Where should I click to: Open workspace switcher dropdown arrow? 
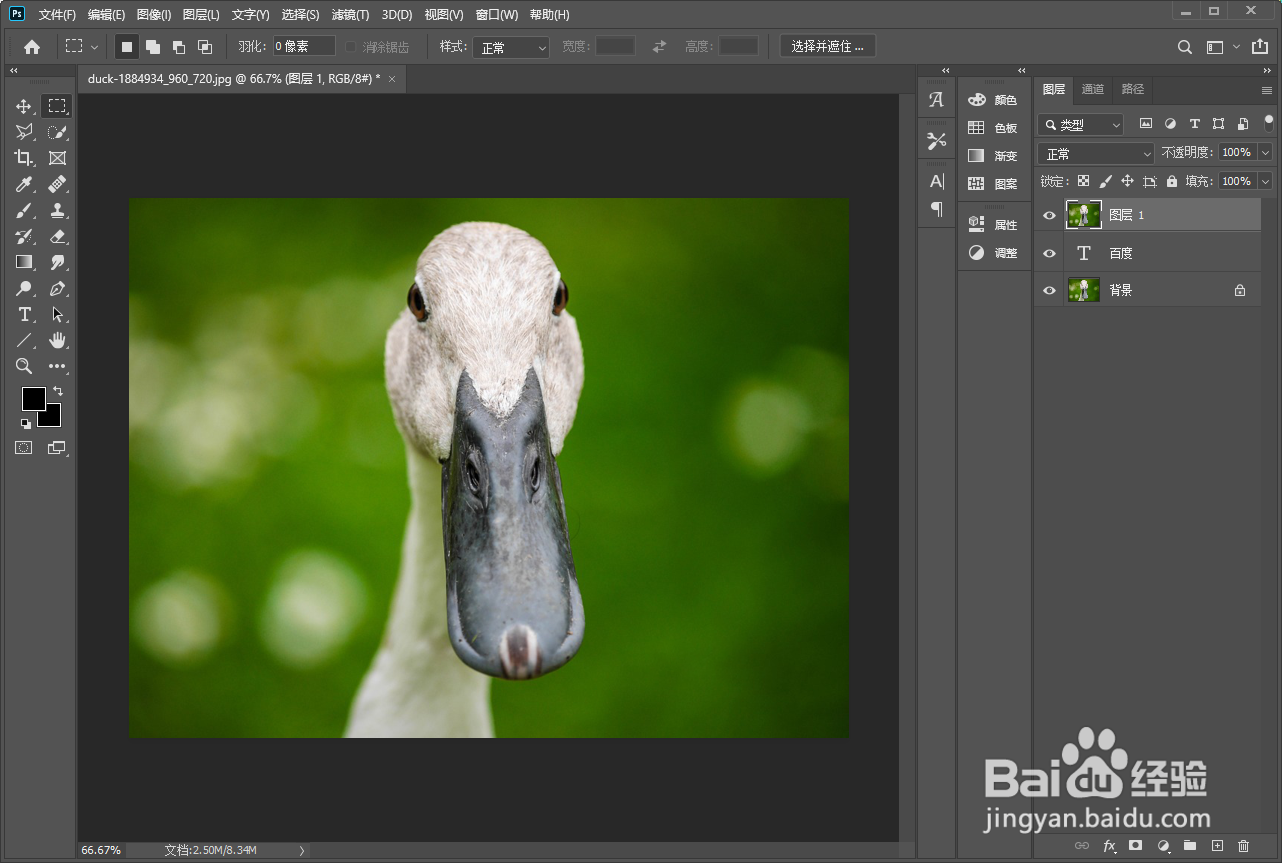(x=1236, y=47)
